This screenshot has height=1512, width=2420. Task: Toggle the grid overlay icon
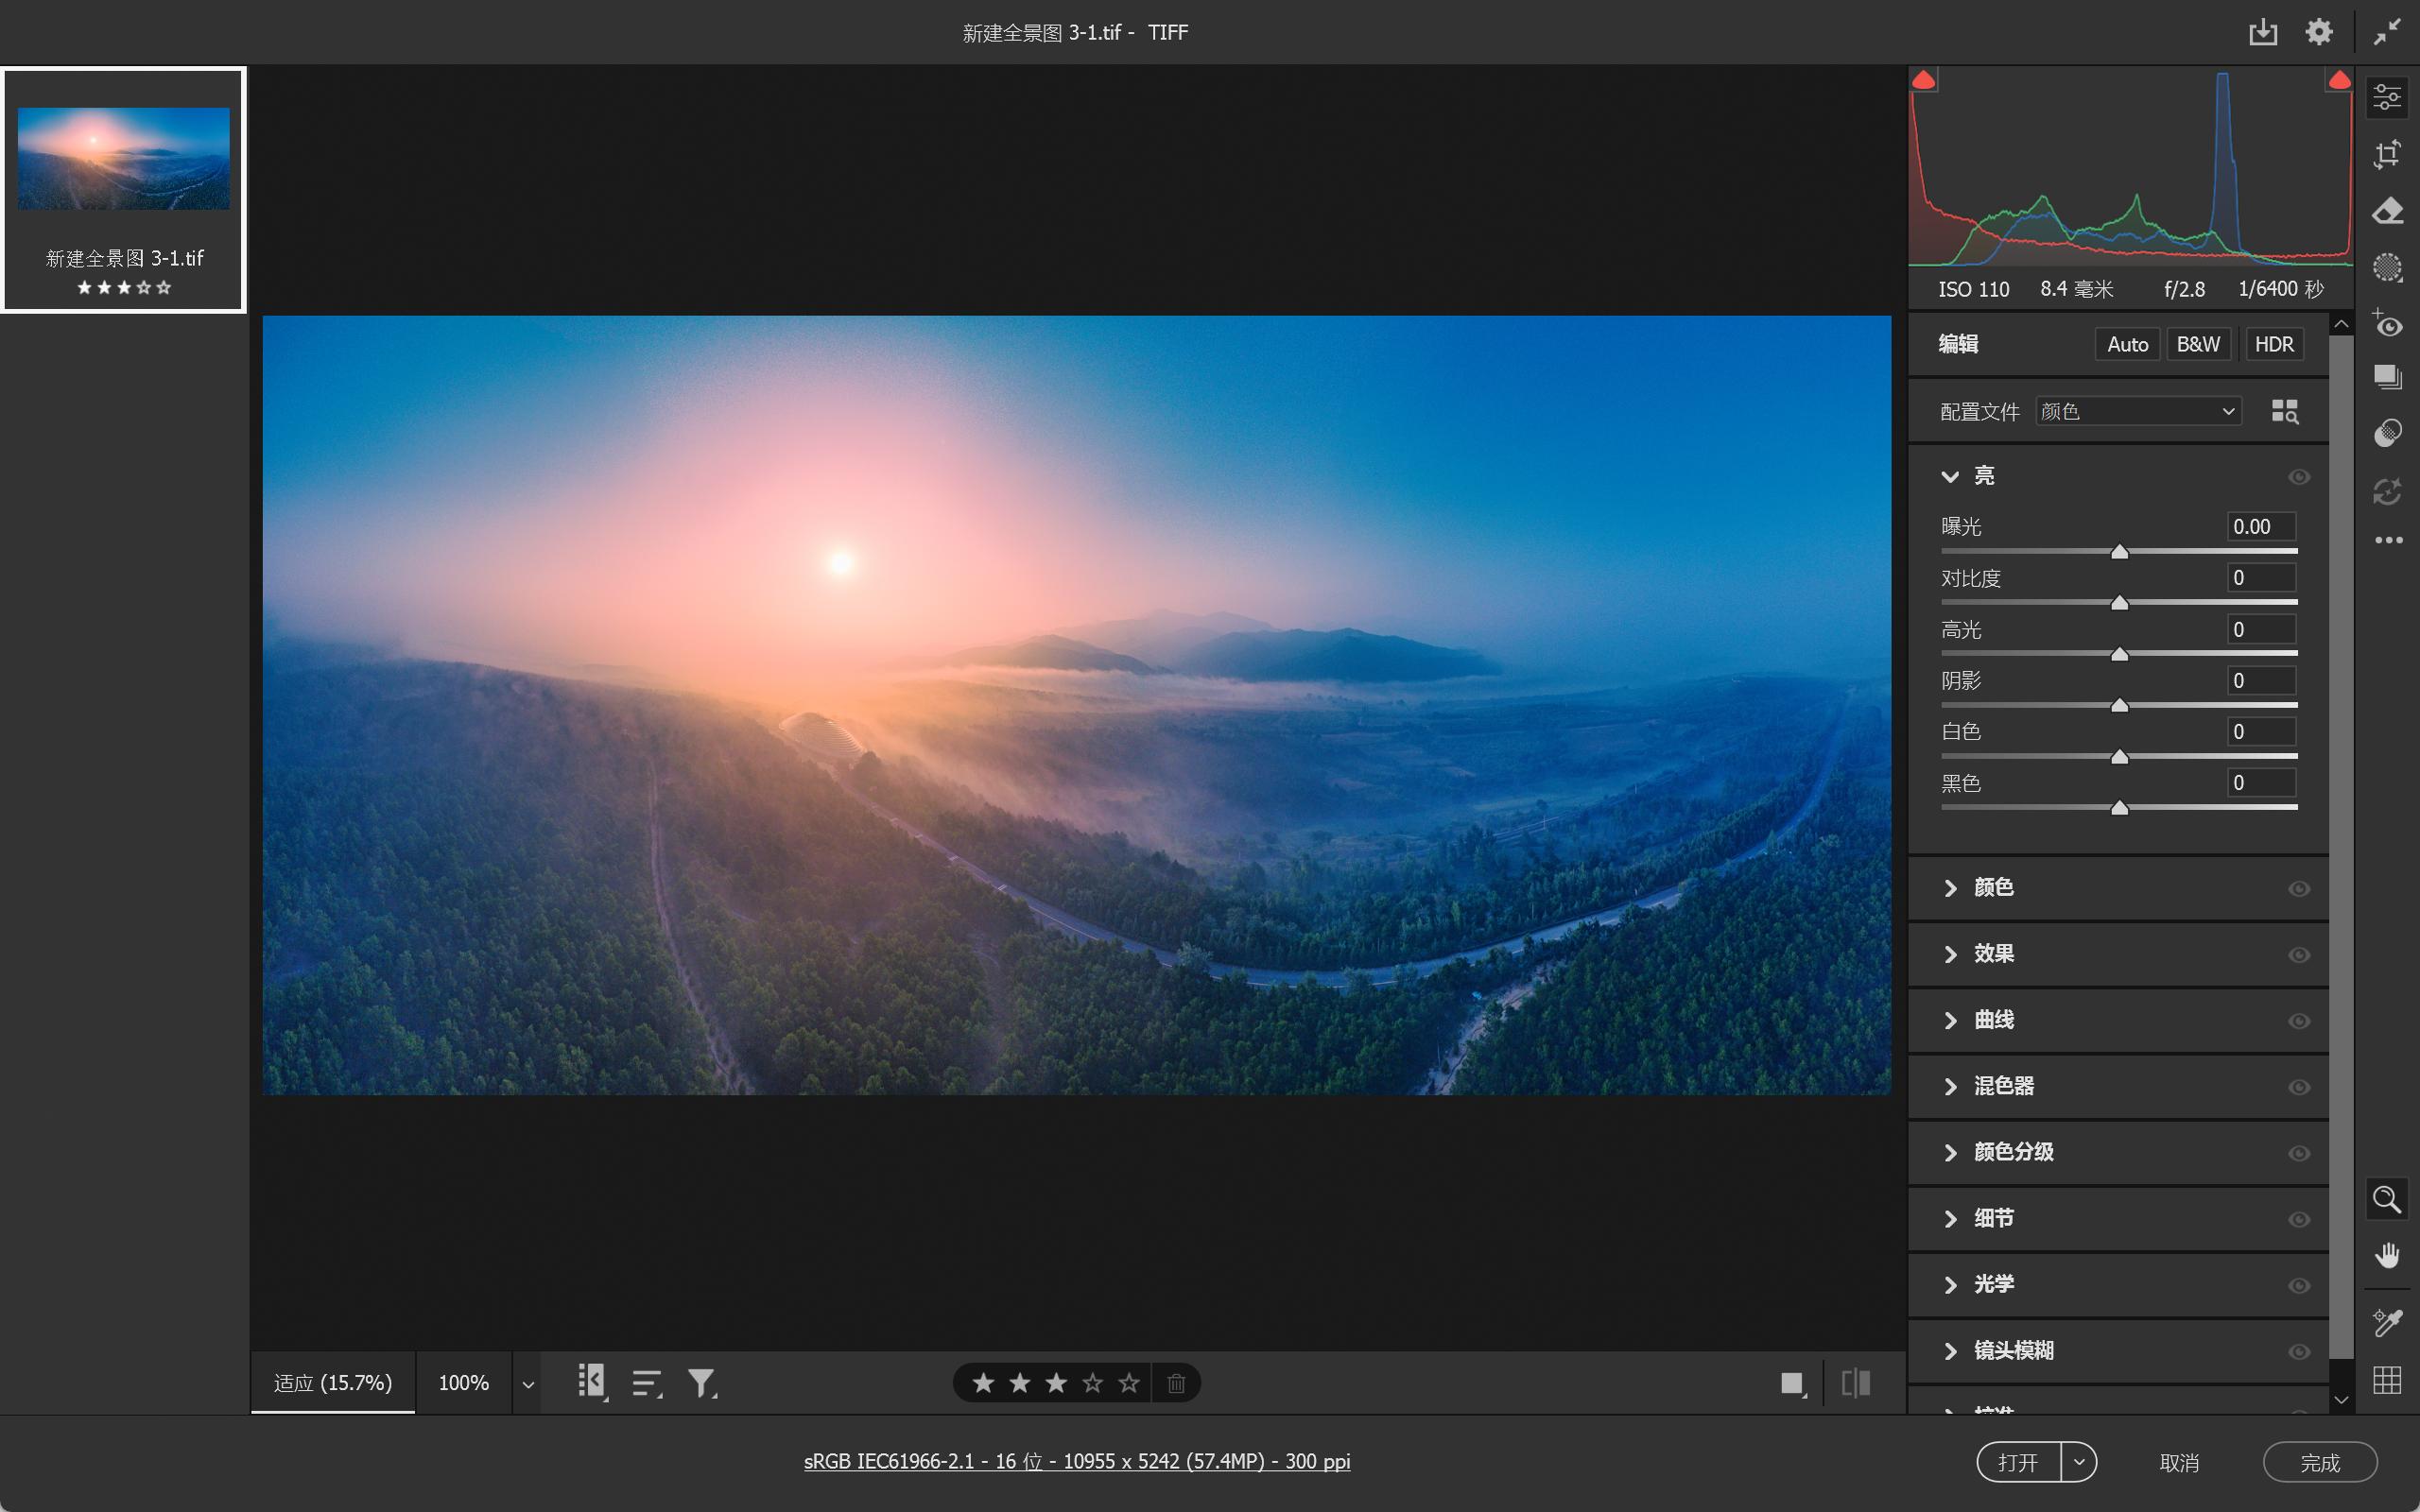point(2387,1380)
